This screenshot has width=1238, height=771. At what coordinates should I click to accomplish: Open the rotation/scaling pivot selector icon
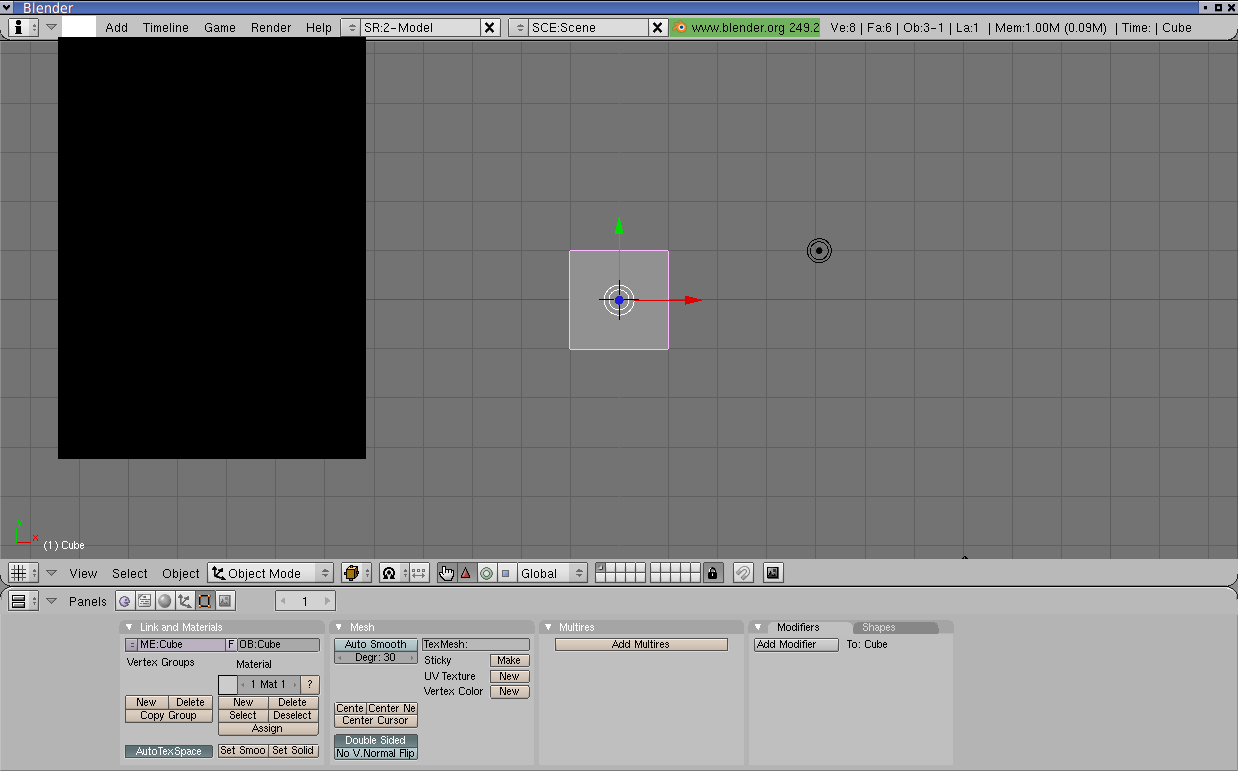393,573
